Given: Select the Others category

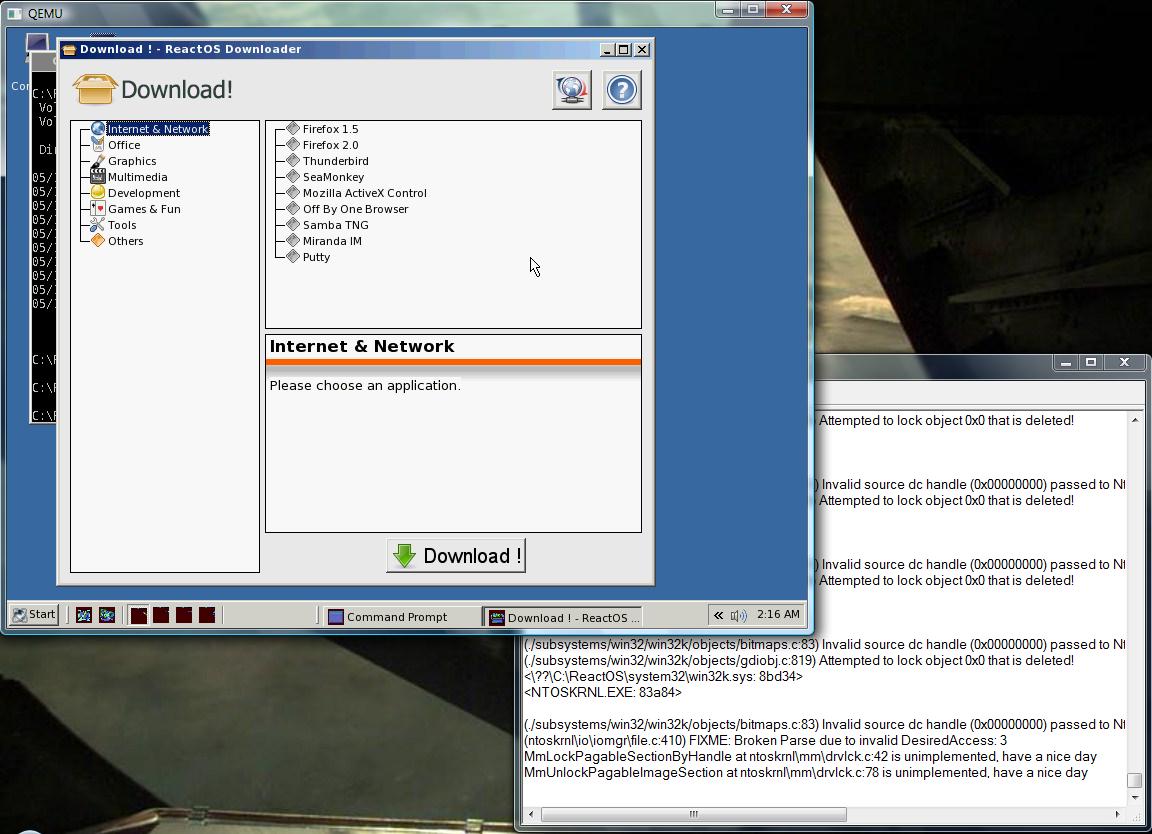Looking at the screenshot, I should click(125, 241).
